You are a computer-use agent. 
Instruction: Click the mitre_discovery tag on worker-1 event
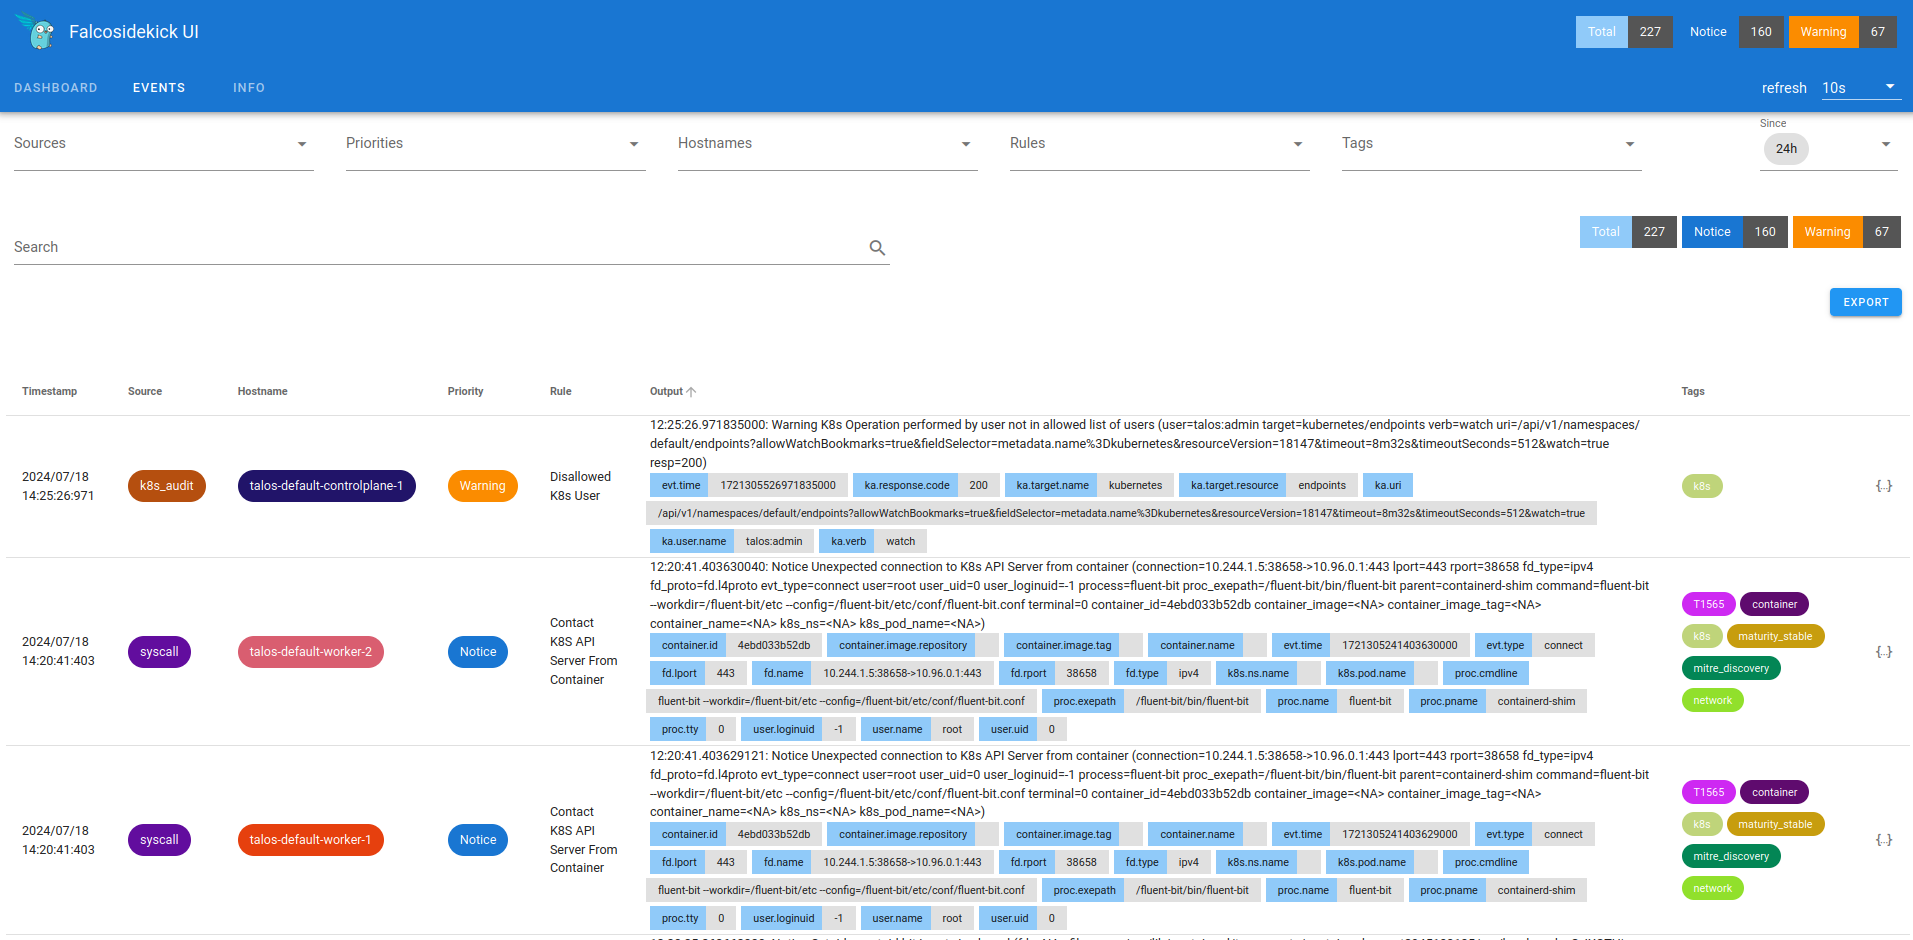coord(1730,856)
